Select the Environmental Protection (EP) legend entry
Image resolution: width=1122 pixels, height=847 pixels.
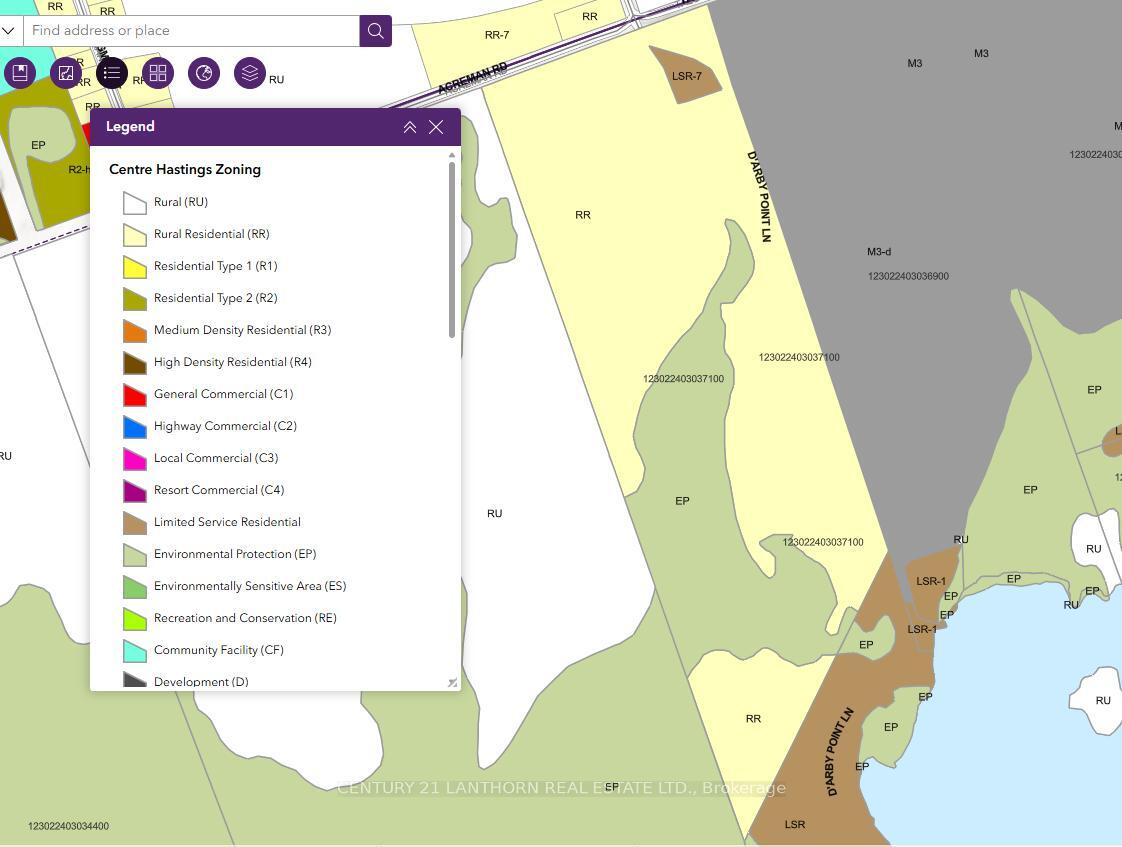click(x=234, y=554)
